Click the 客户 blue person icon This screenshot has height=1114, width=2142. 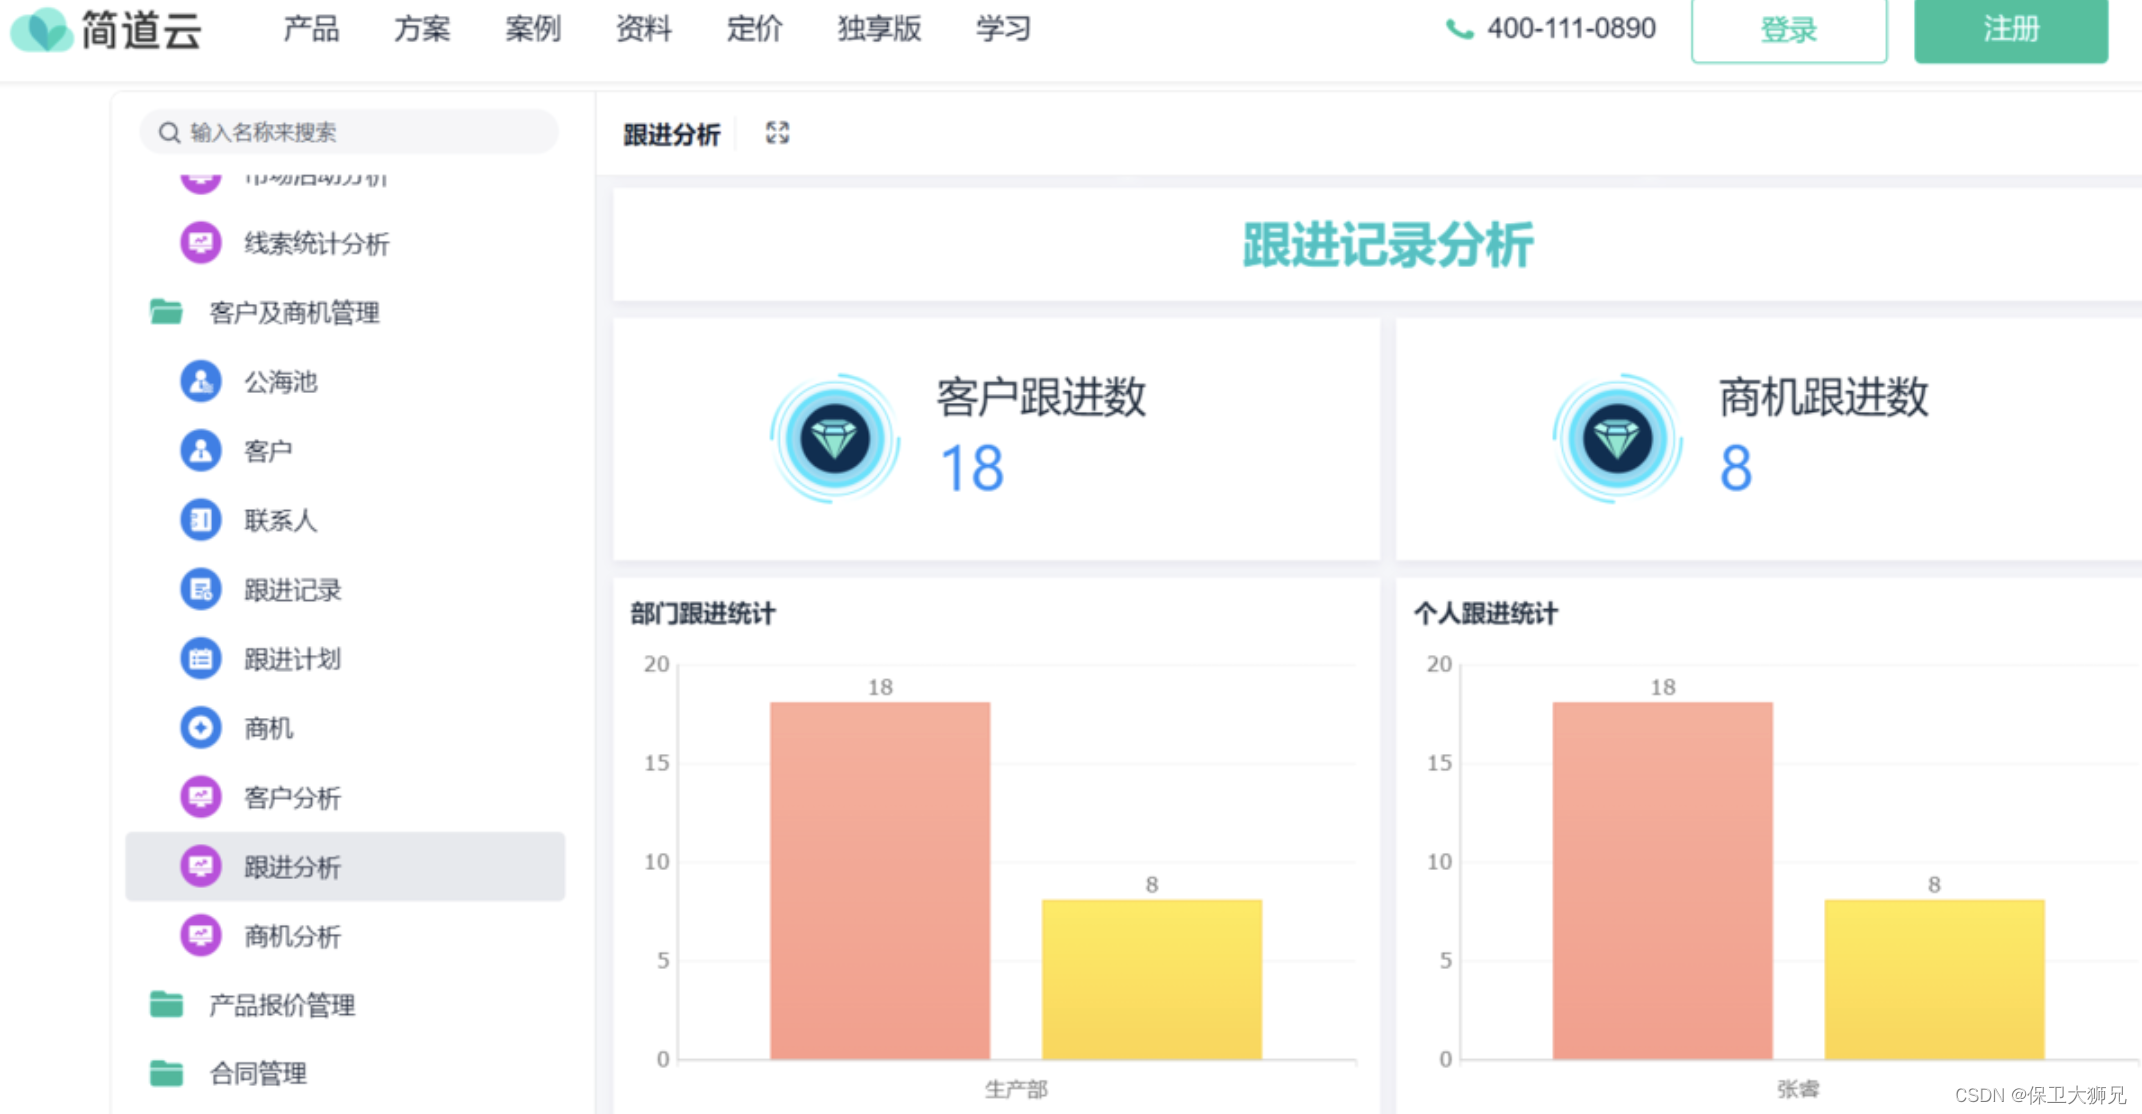(201, 450)
